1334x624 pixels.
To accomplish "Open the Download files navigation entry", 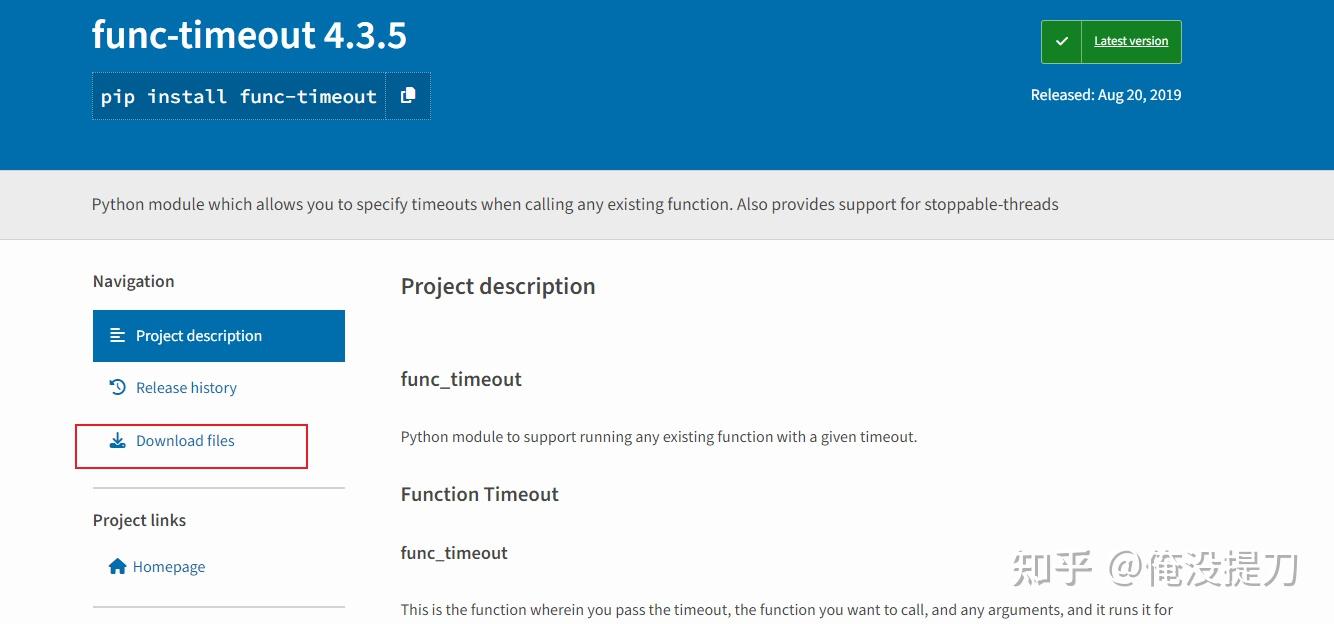I will [x=186, y=440].
